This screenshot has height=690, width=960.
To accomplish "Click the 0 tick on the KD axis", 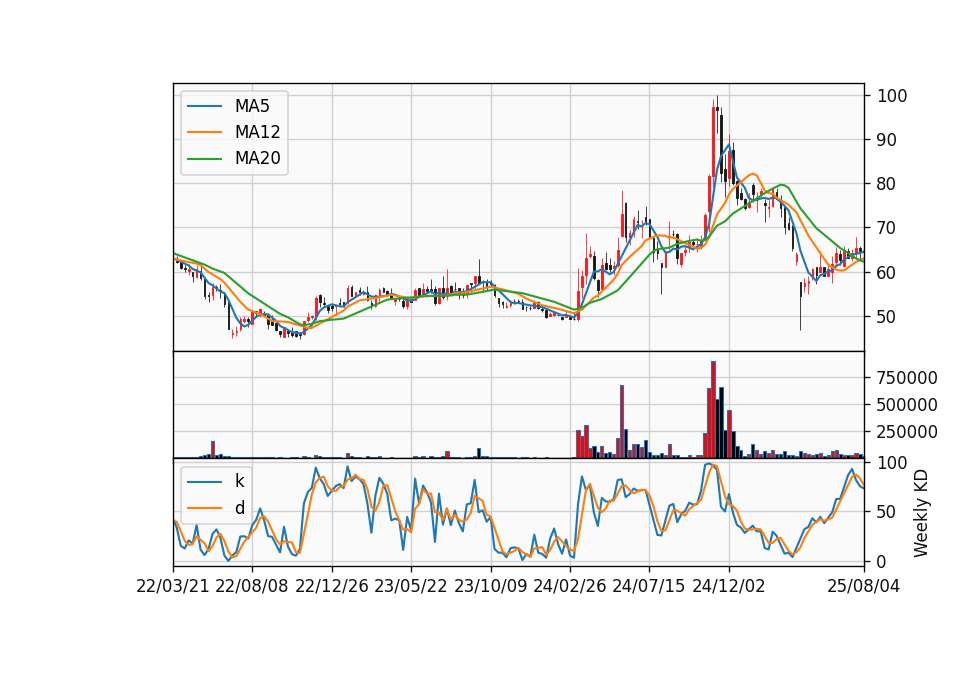I will point(881,561).
